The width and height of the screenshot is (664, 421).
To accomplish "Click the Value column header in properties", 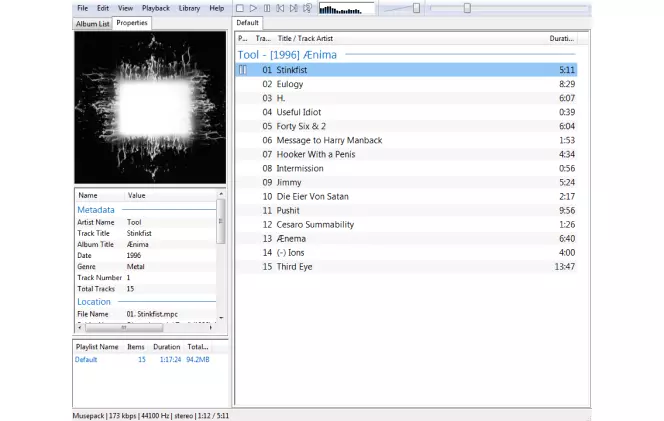I will [x=136, y=195].
